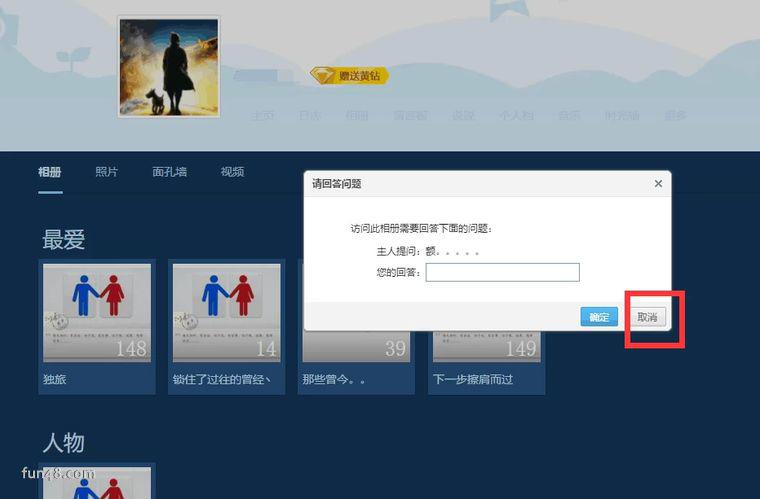Click the 那些曾今 album title
Screen dimensions: 760x499
pos(334,379)
